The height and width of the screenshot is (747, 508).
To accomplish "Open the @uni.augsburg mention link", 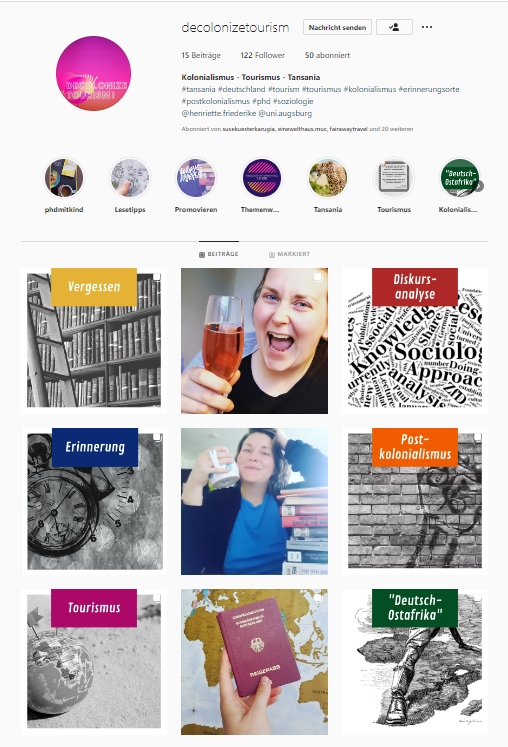I will 285,113.
